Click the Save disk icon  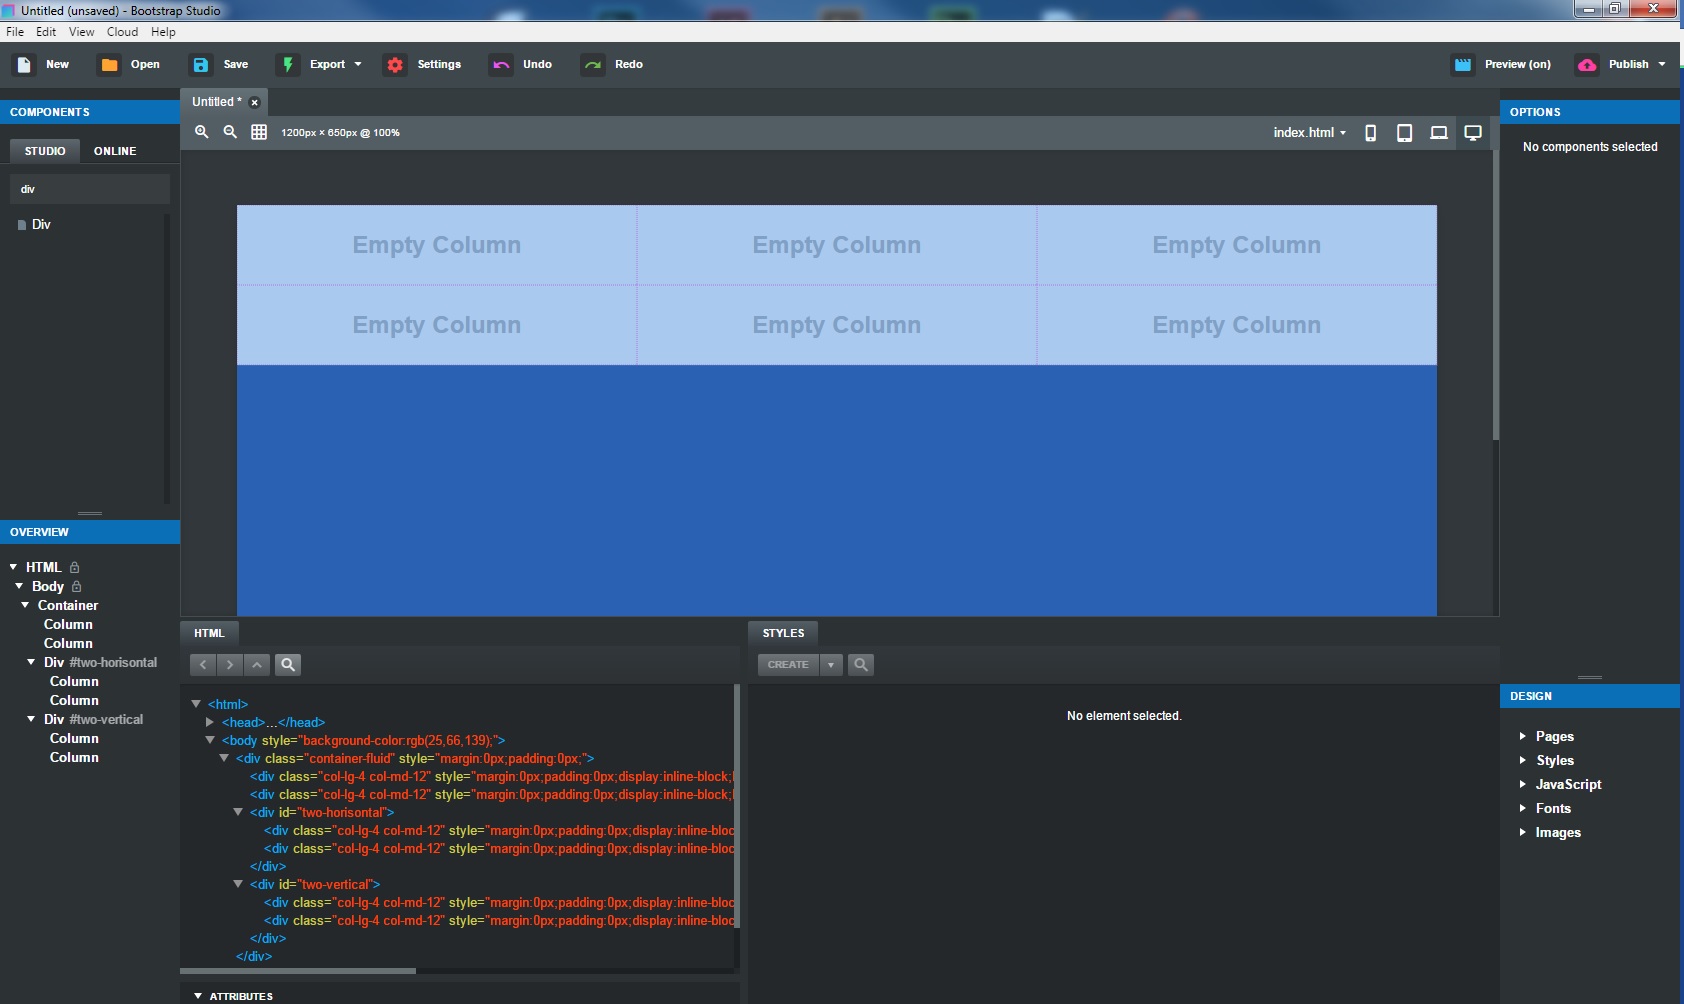[x=201, y=64]
